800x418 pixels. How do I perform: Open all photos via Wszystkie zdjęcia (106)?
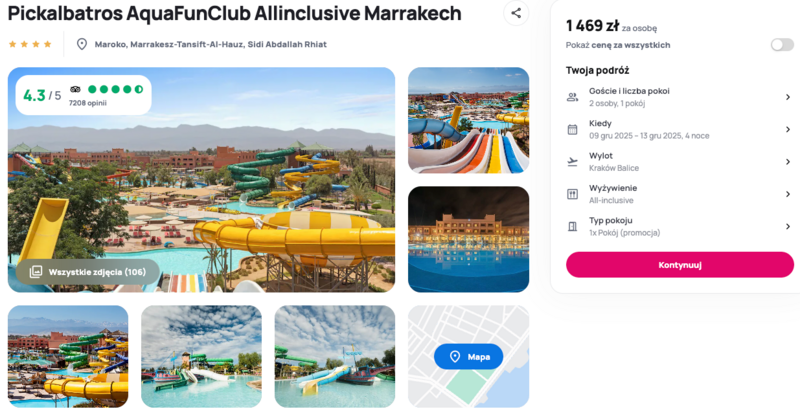pyautogui.click(x=88, y=272)
